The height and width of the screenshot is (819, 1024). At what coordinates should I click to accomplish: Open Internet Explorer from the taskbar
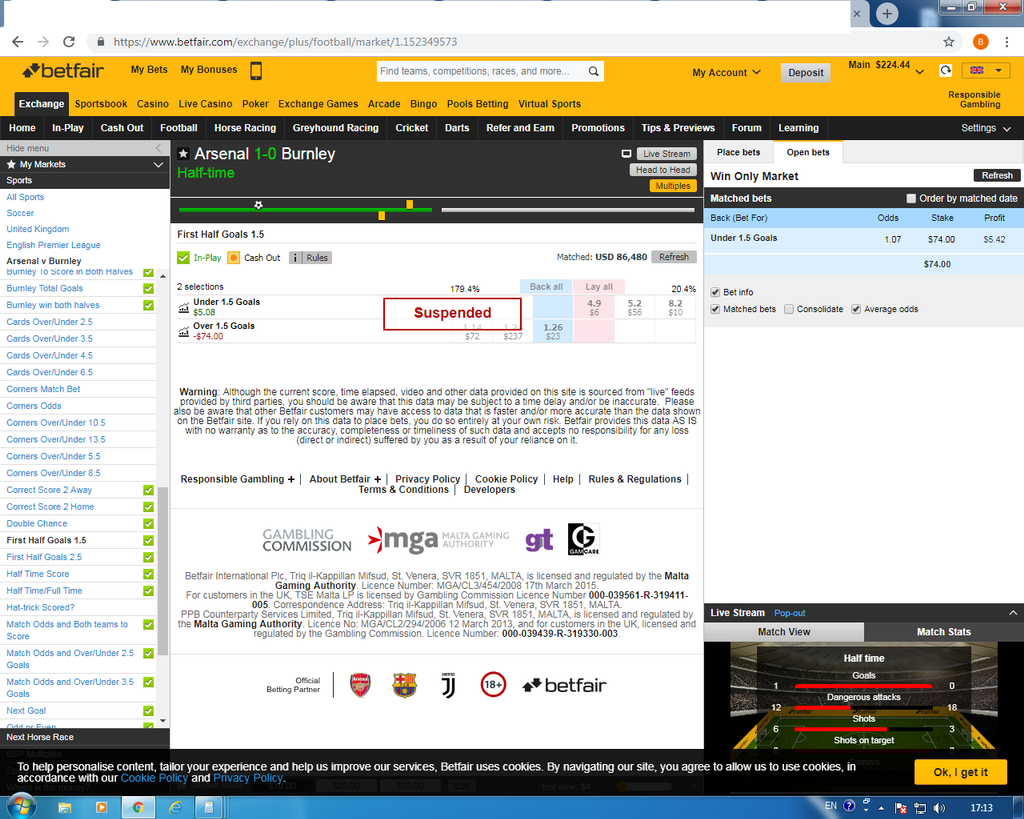pyautogui.click(x=175, y=808)
